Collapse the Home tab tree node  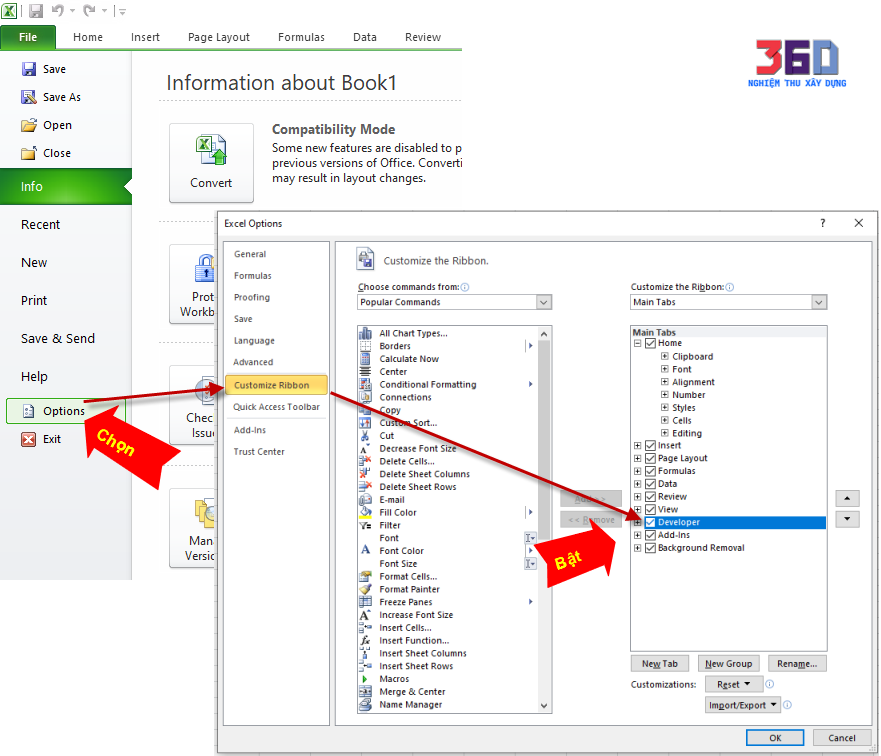pos(638,343)
